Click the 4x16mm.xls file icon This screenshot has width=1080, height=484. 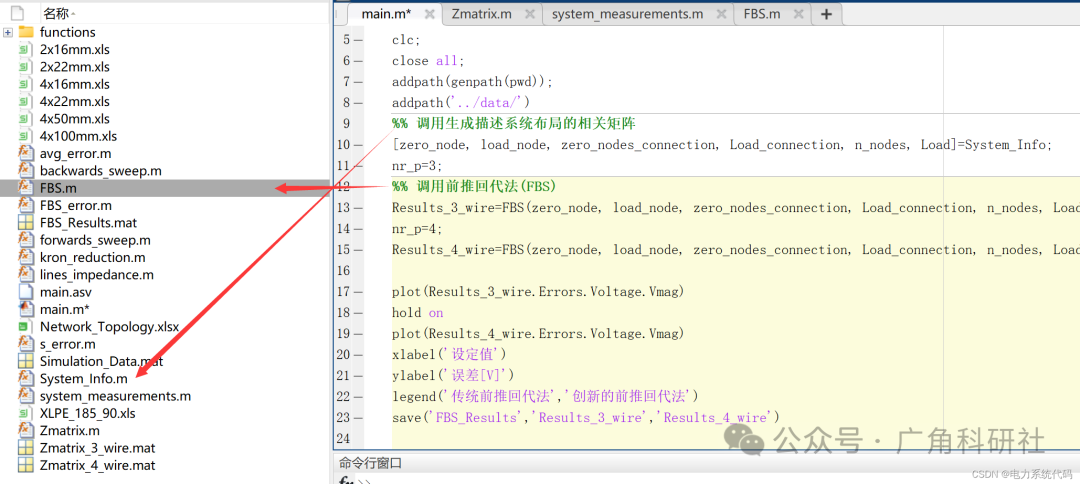click(x=25, y=84)
